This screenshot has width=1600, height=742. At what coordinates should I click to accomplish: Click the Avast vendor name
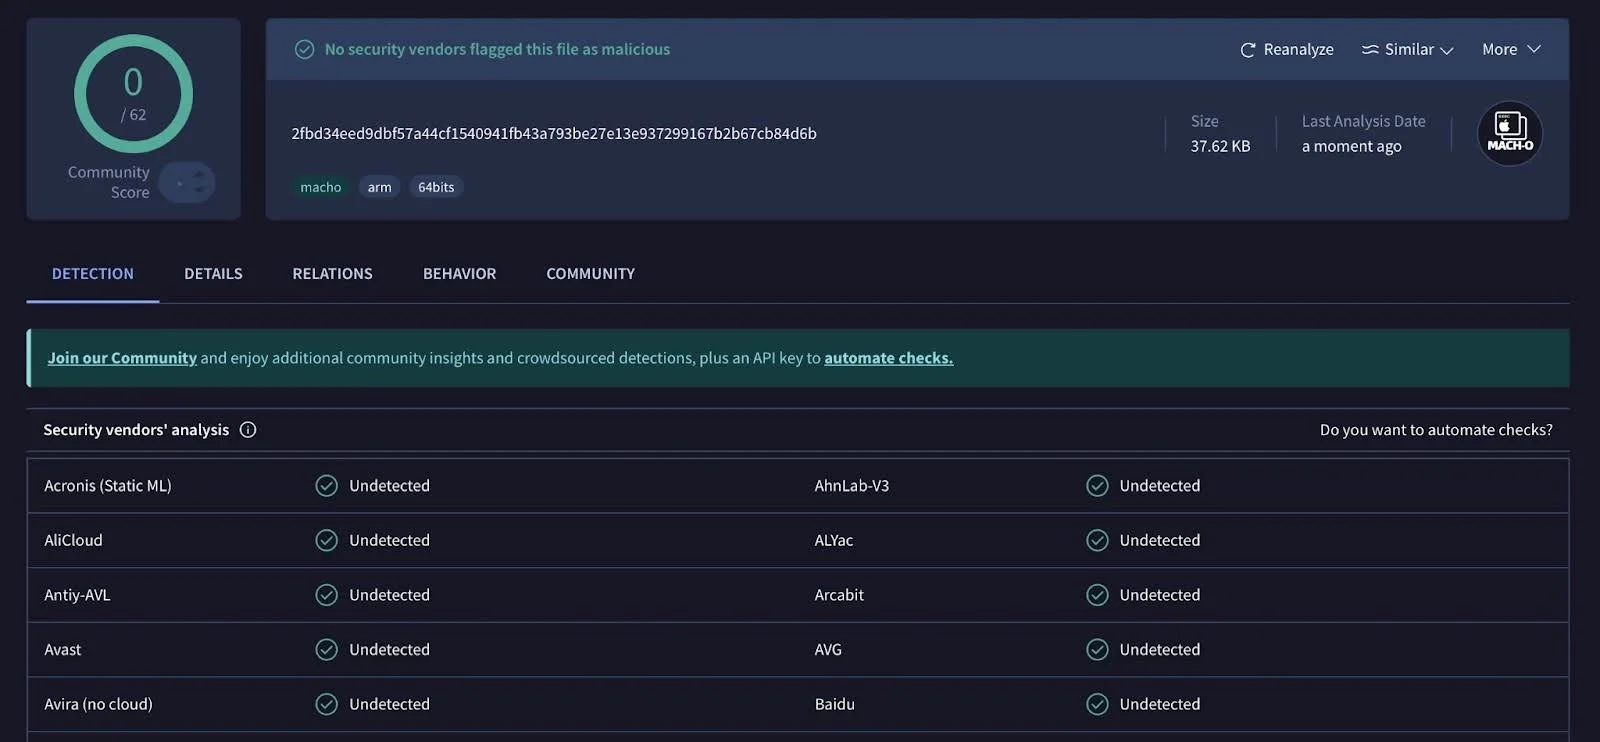point(63,649)
